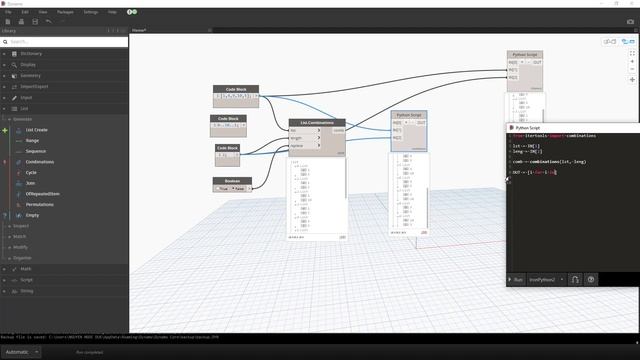Click the minus on the top Python Script node
Screen dimensions: 640x360
[x=529, y=62]
